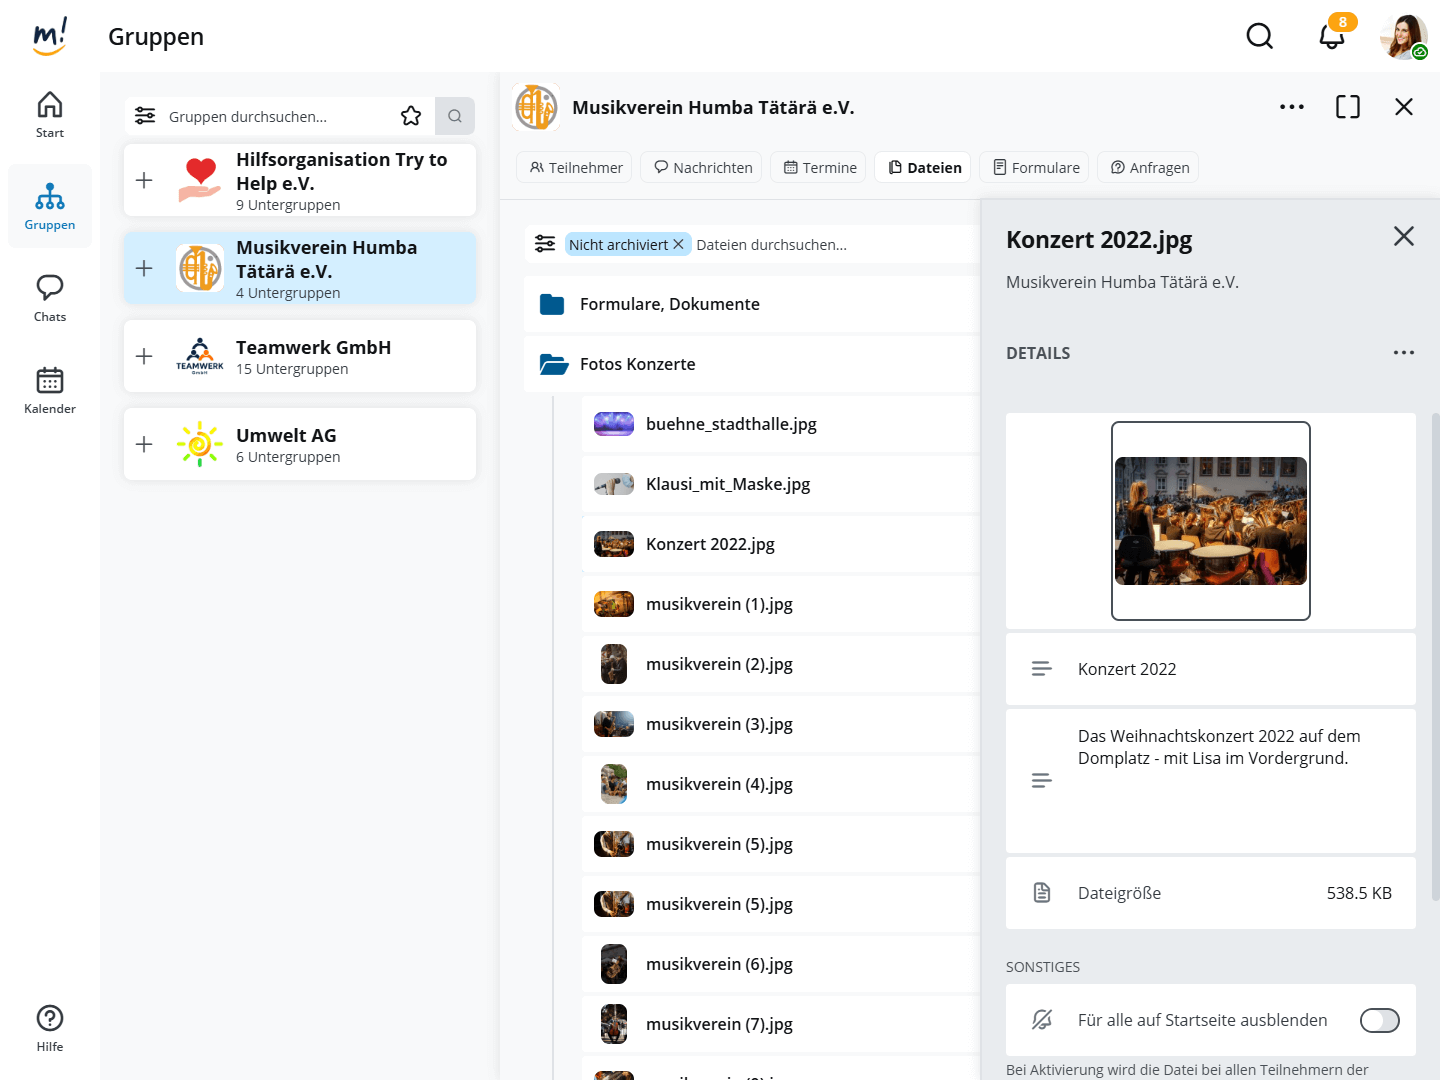The image size is (1440, 1080).
Task: Toggle Für alle auf Startseite ausblenden
Action: 1379,1020
